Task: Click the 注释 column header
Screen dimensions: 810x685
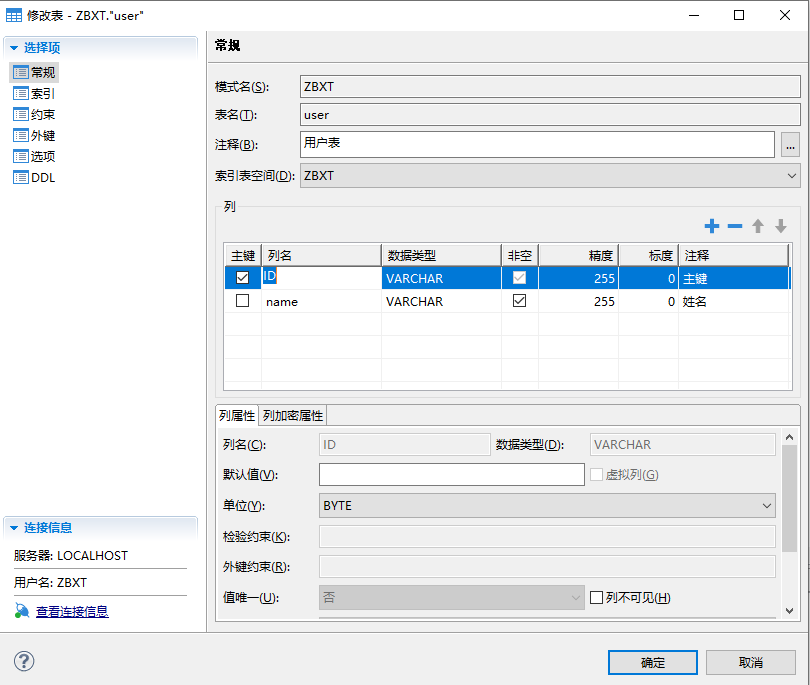Action: pyautogui.click(x=734, y=255)
